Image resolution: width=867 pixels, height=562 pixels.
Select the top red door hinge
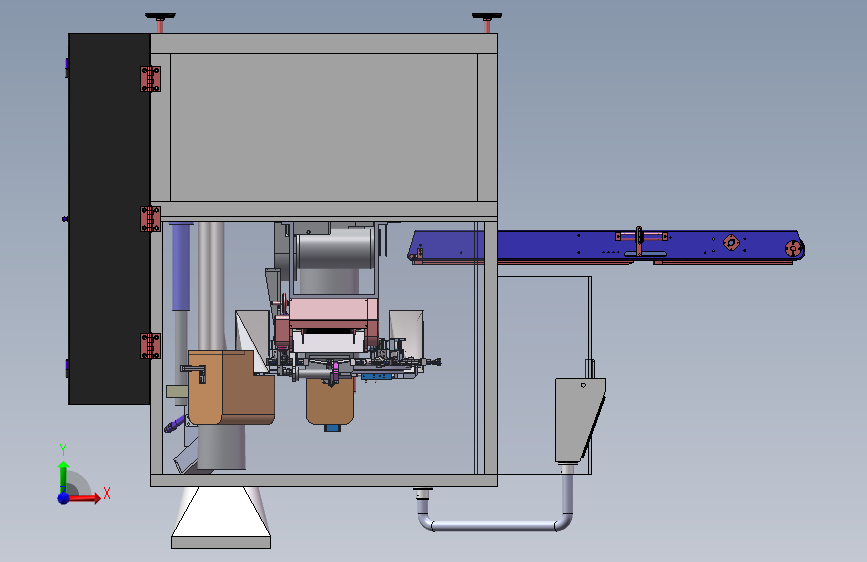tap(150, 79)
